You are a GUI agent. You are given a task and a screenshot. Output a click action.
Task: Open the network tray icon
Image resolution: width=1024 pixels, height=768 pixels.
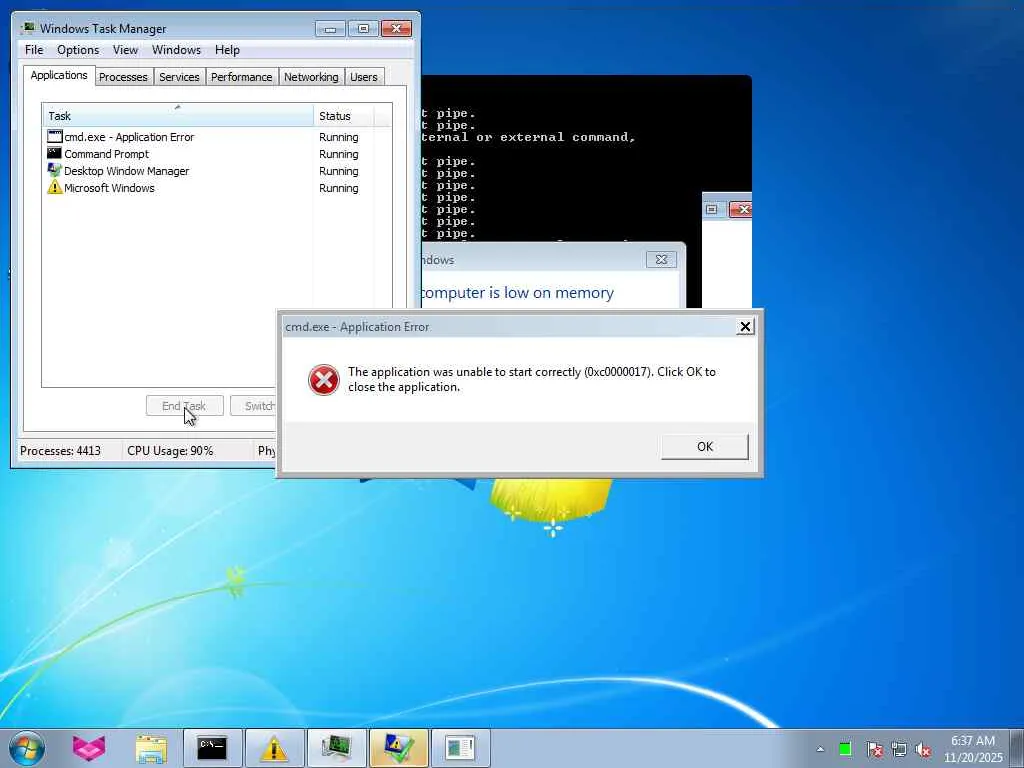899,749
